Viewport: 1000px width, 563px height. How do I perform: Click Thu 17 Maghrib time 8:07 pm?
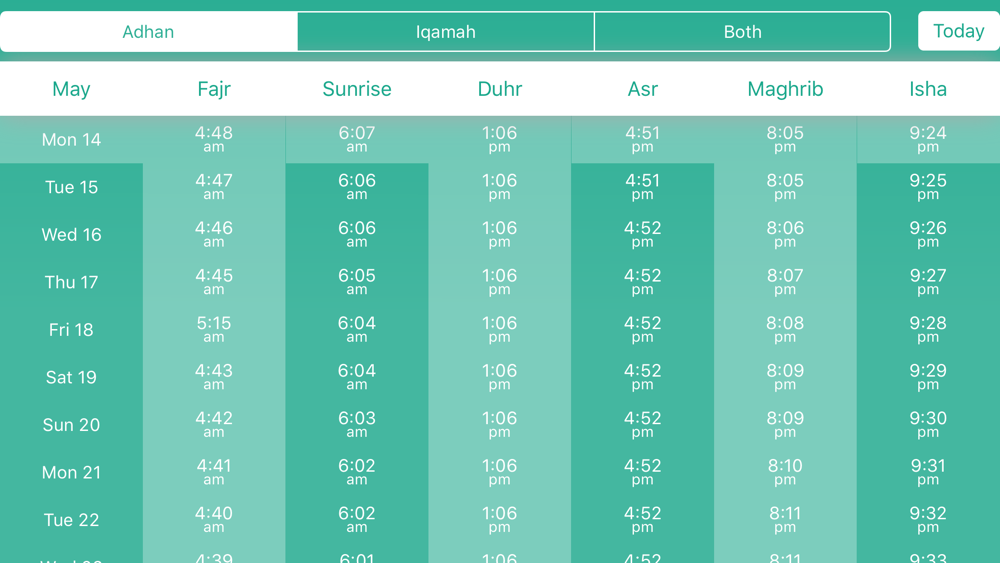[x=785, y=282]
